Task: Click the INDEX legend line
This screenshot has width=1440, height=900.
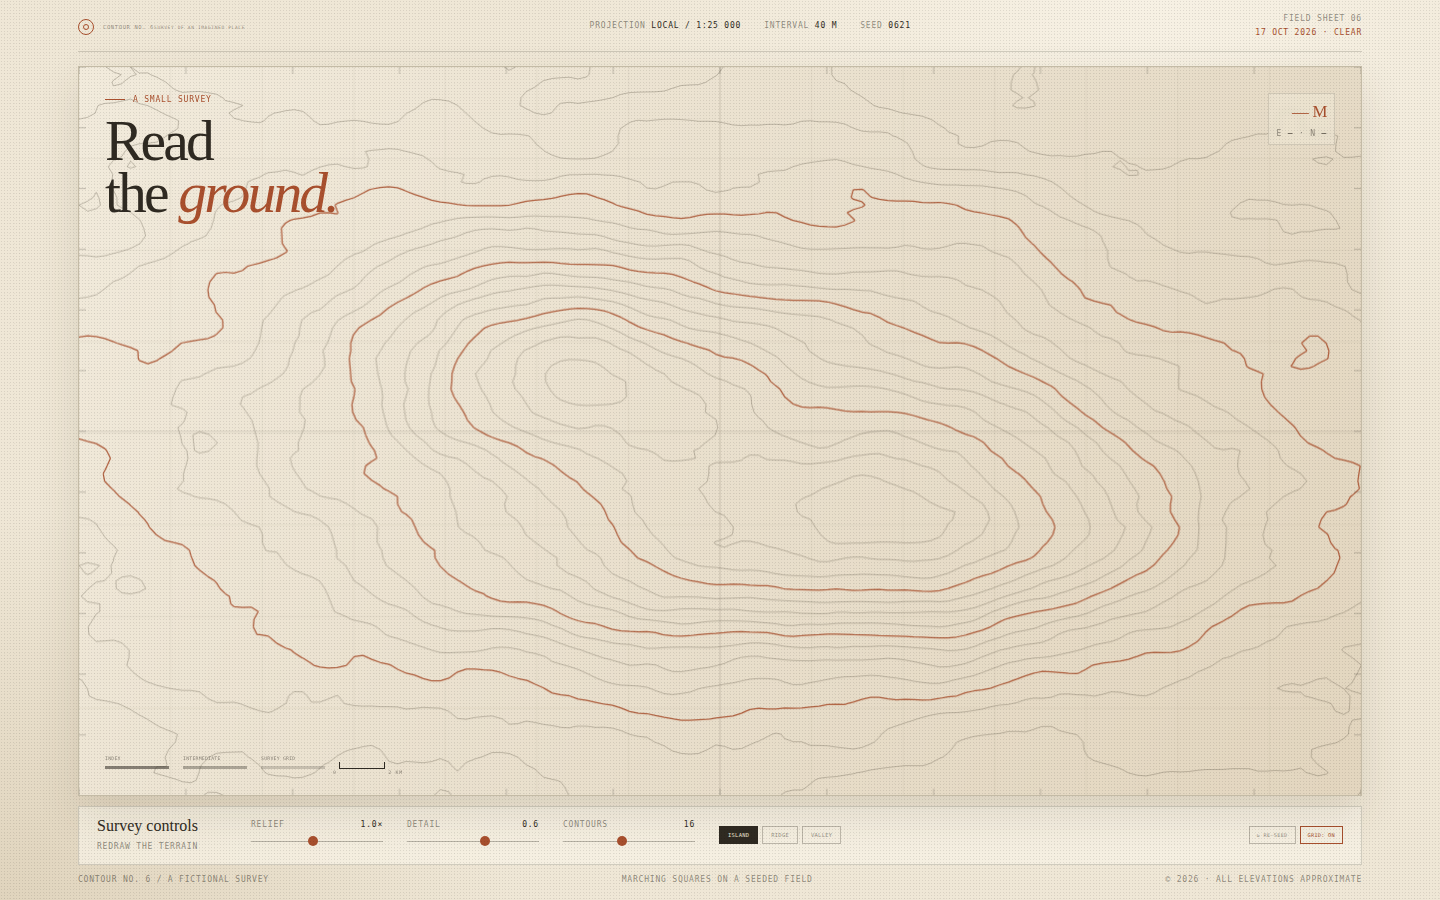Action: point(137,768)
